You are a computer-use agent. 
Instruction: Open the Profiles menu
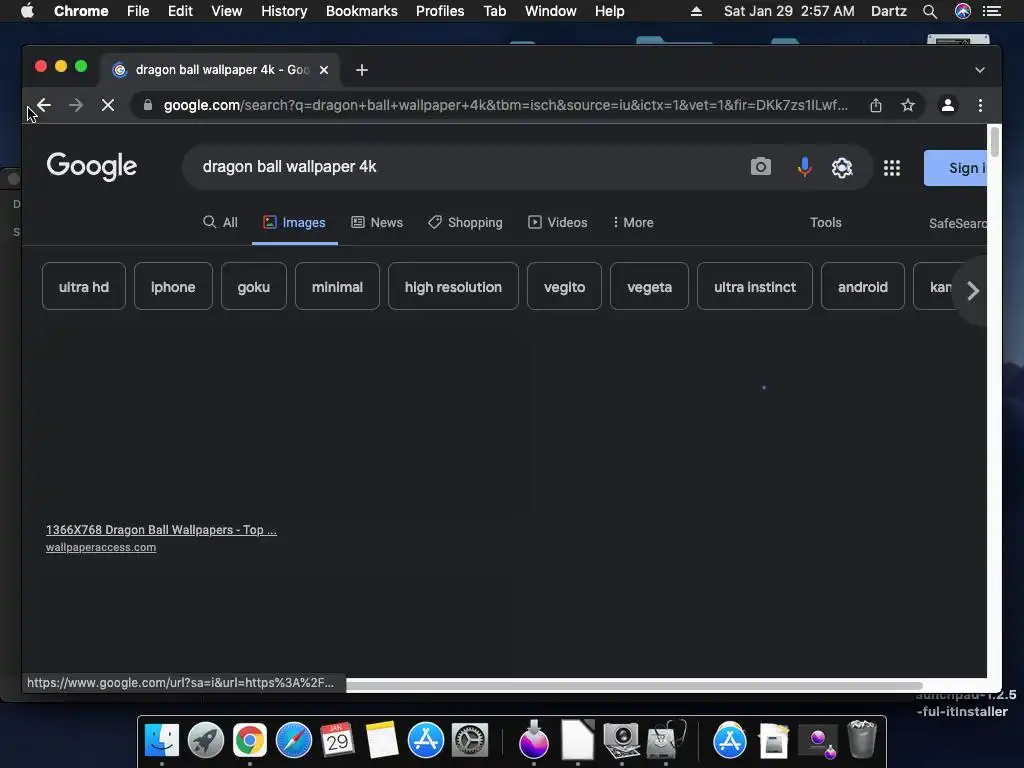tap(440, 11)
